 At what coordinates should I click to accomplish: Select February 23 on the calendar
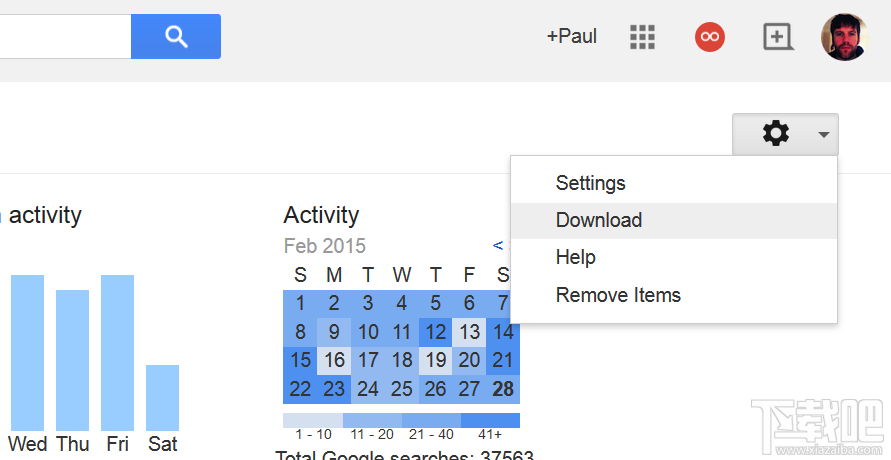(x=334, y=389)
